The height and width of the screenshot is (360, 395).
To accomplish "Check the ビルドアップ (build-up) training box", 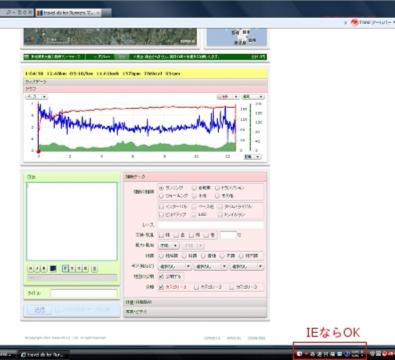I will point(162,215).
